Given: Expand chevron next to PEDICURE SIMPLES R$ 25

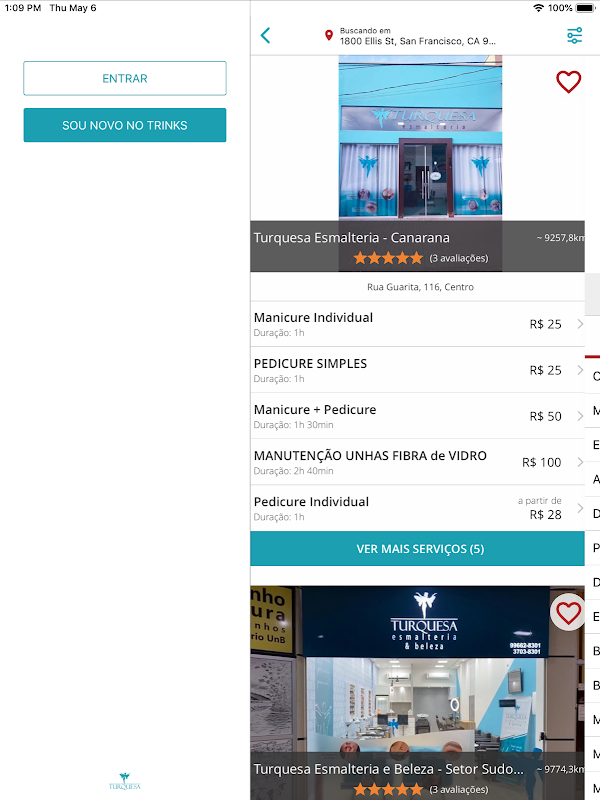Looking at the screenshot, I should click(580, 370).
